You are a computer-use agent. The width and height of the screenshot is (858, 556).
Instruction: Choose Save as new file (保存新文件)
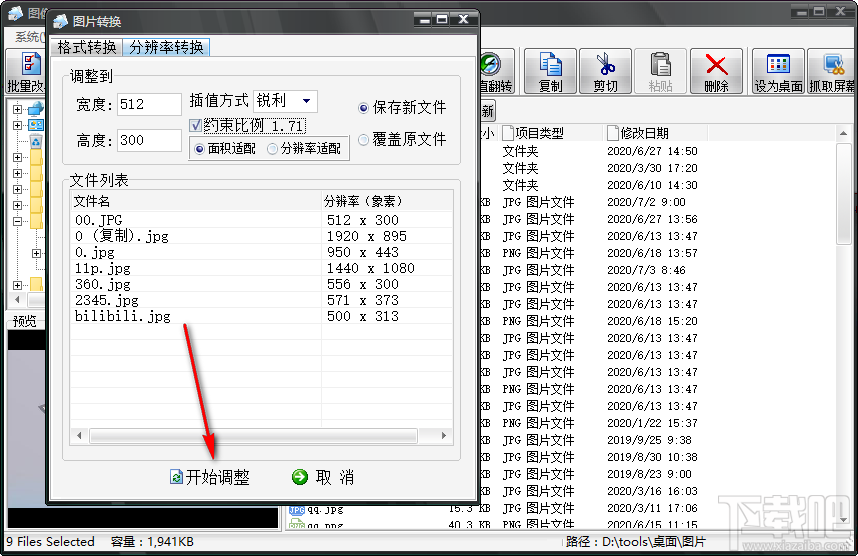[x=363, y=108]
